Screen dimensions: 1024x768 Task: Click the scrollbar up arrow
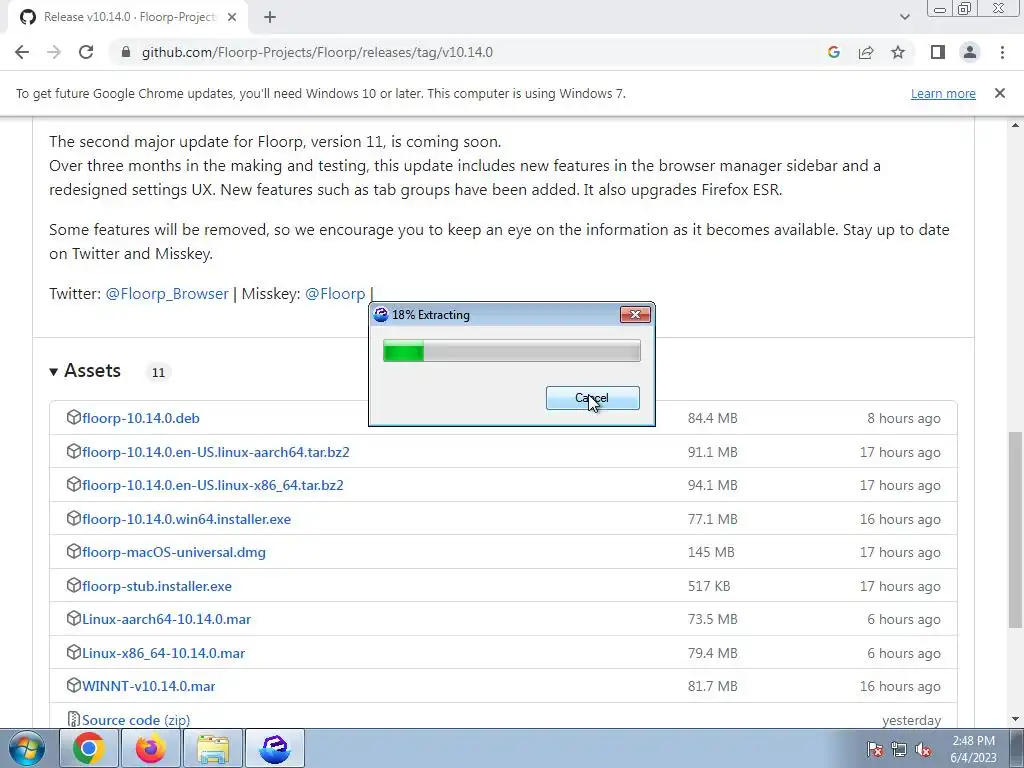click(x=1015, y=125)
